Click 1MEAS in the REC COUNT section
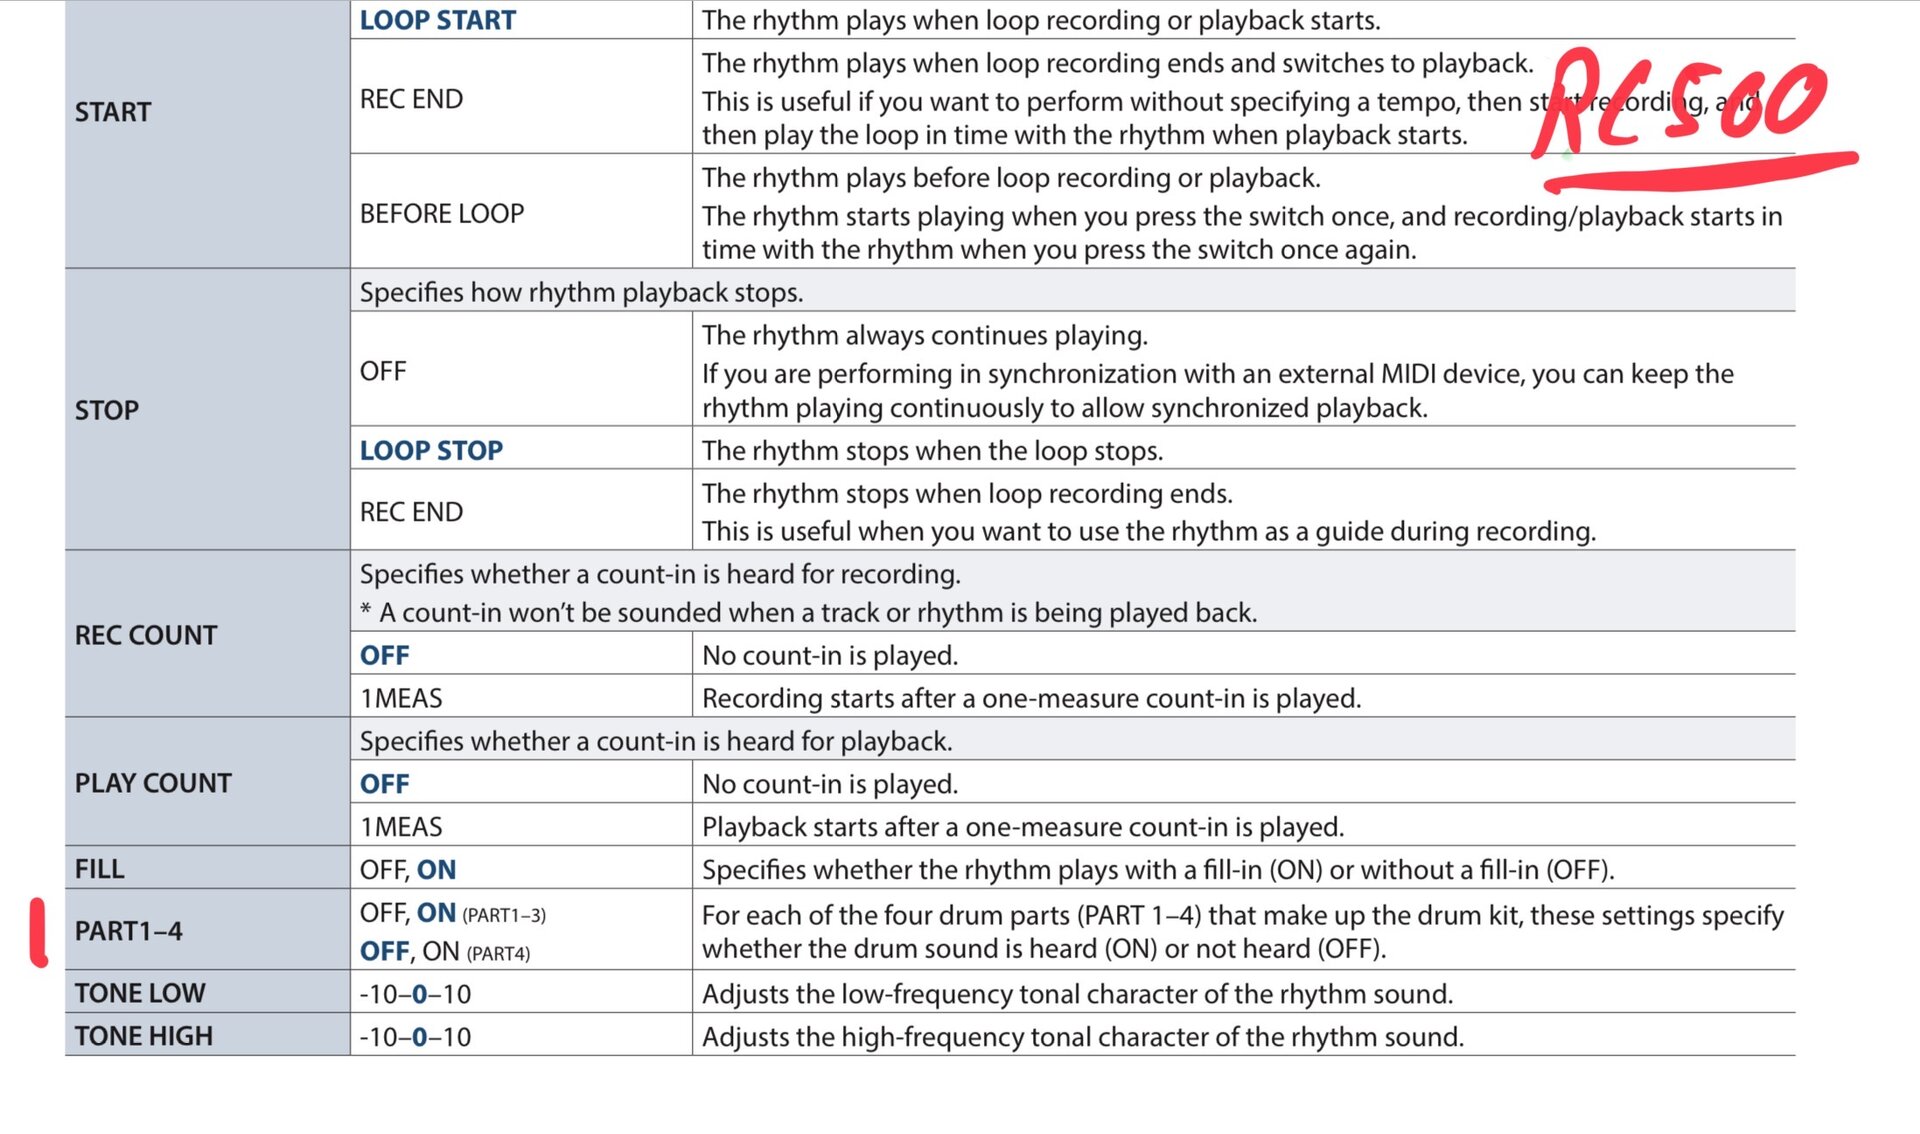This screenshot has height=1134, width=1920. pos(401,698)
